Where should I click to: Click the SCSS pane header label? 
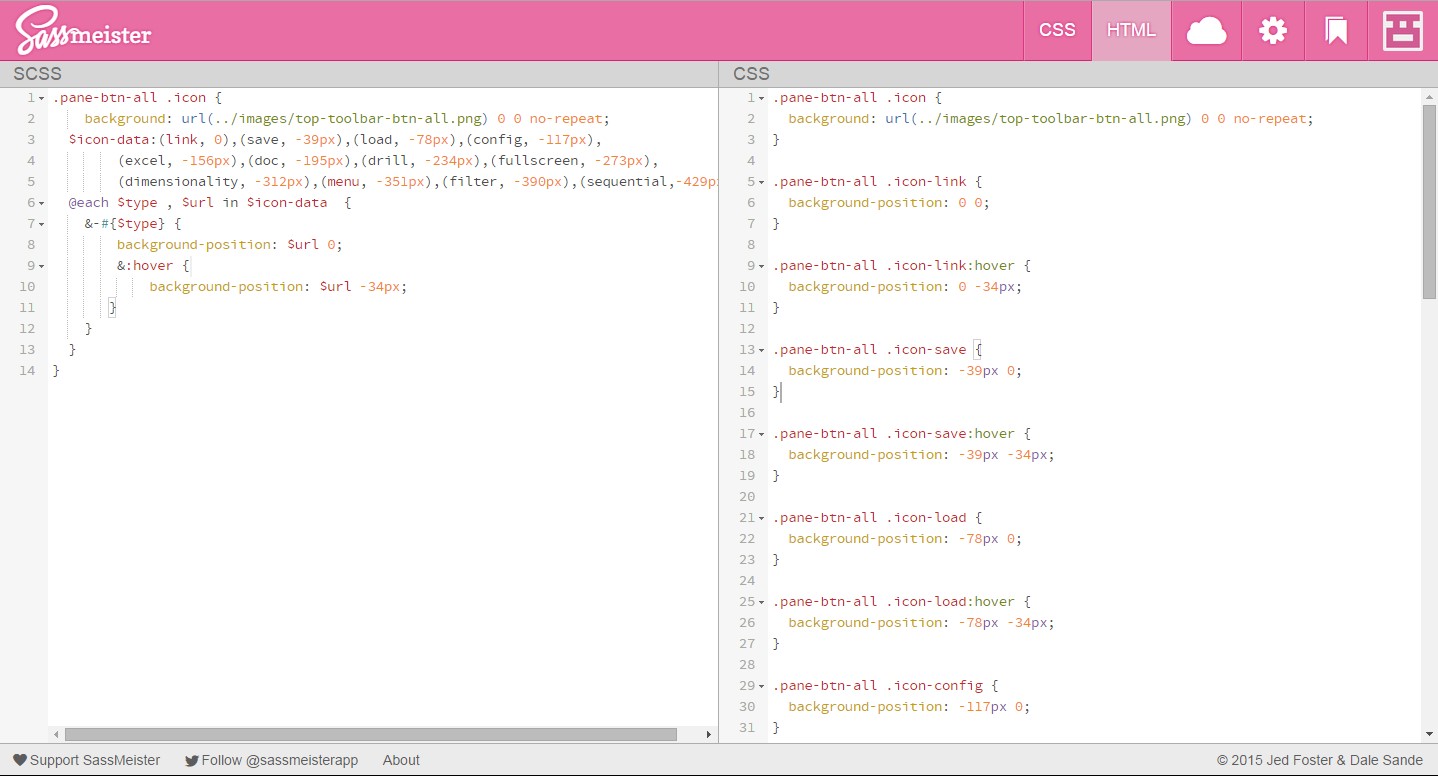pyautogui.click(x=37, y=74)
